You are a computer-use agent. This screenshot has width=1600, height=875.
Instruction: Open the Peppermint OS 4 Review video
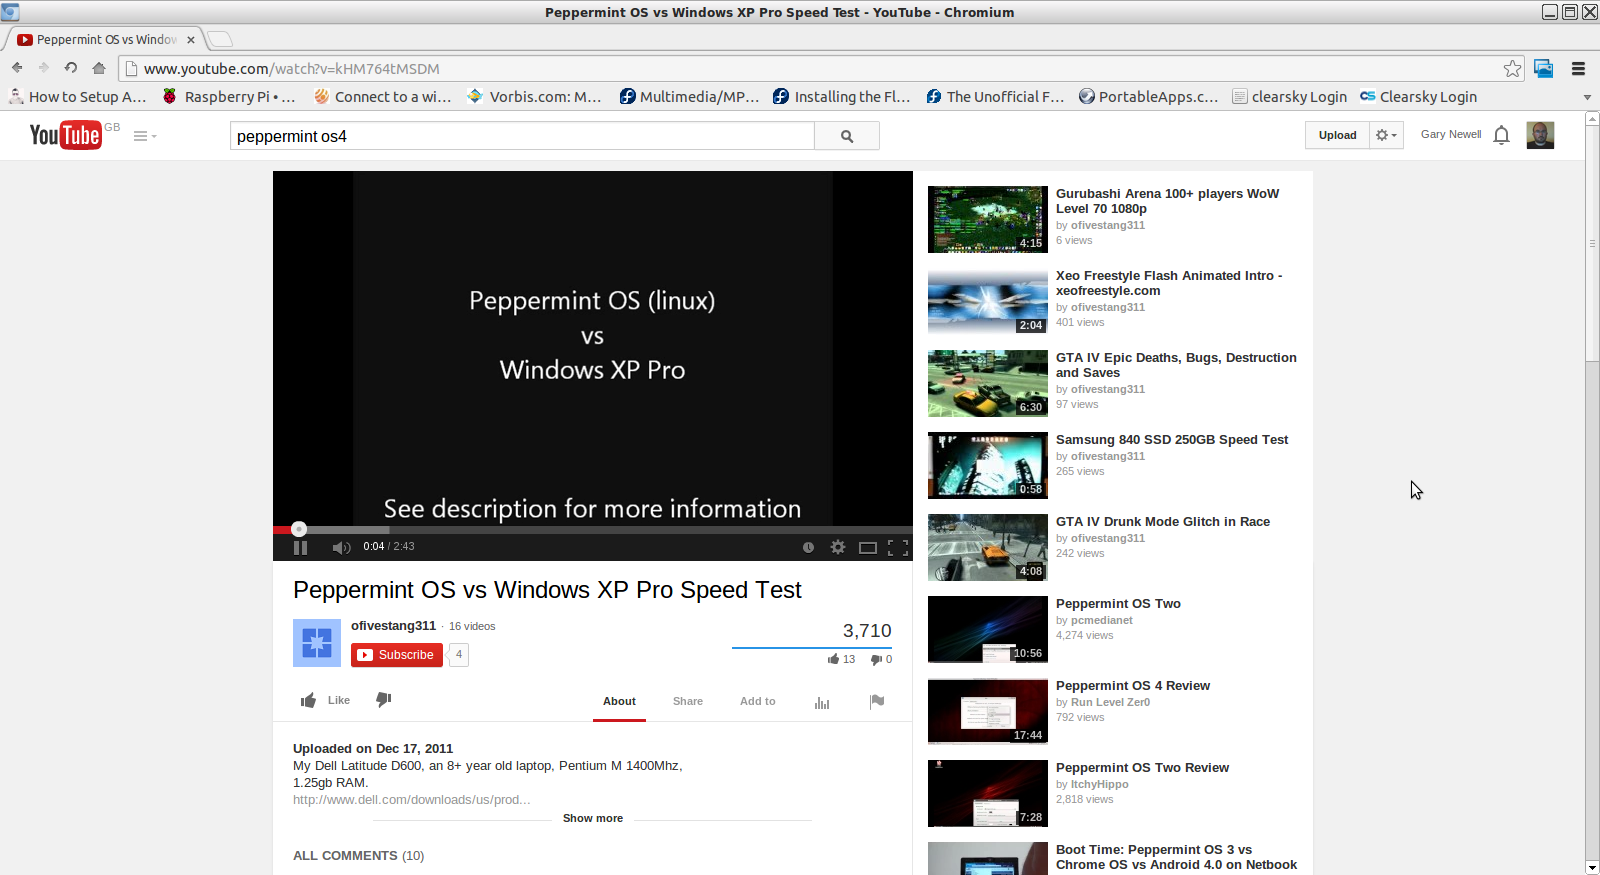(x=1132, y=686)
